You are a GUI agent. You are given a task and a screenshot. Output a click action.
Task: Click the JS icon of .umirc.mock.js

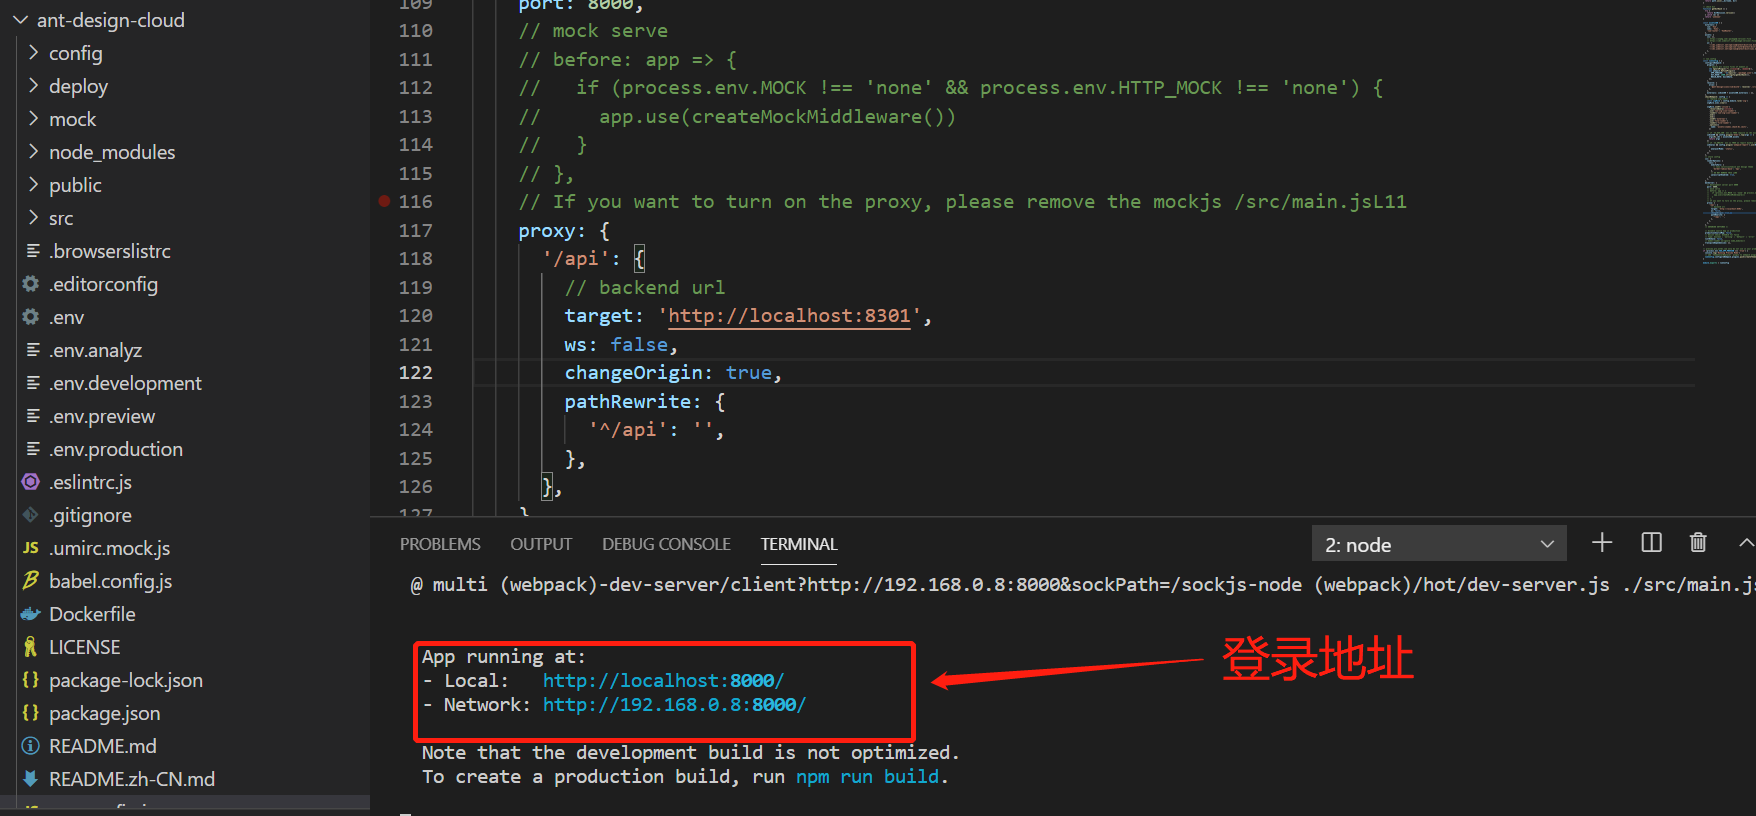point(31,548)
